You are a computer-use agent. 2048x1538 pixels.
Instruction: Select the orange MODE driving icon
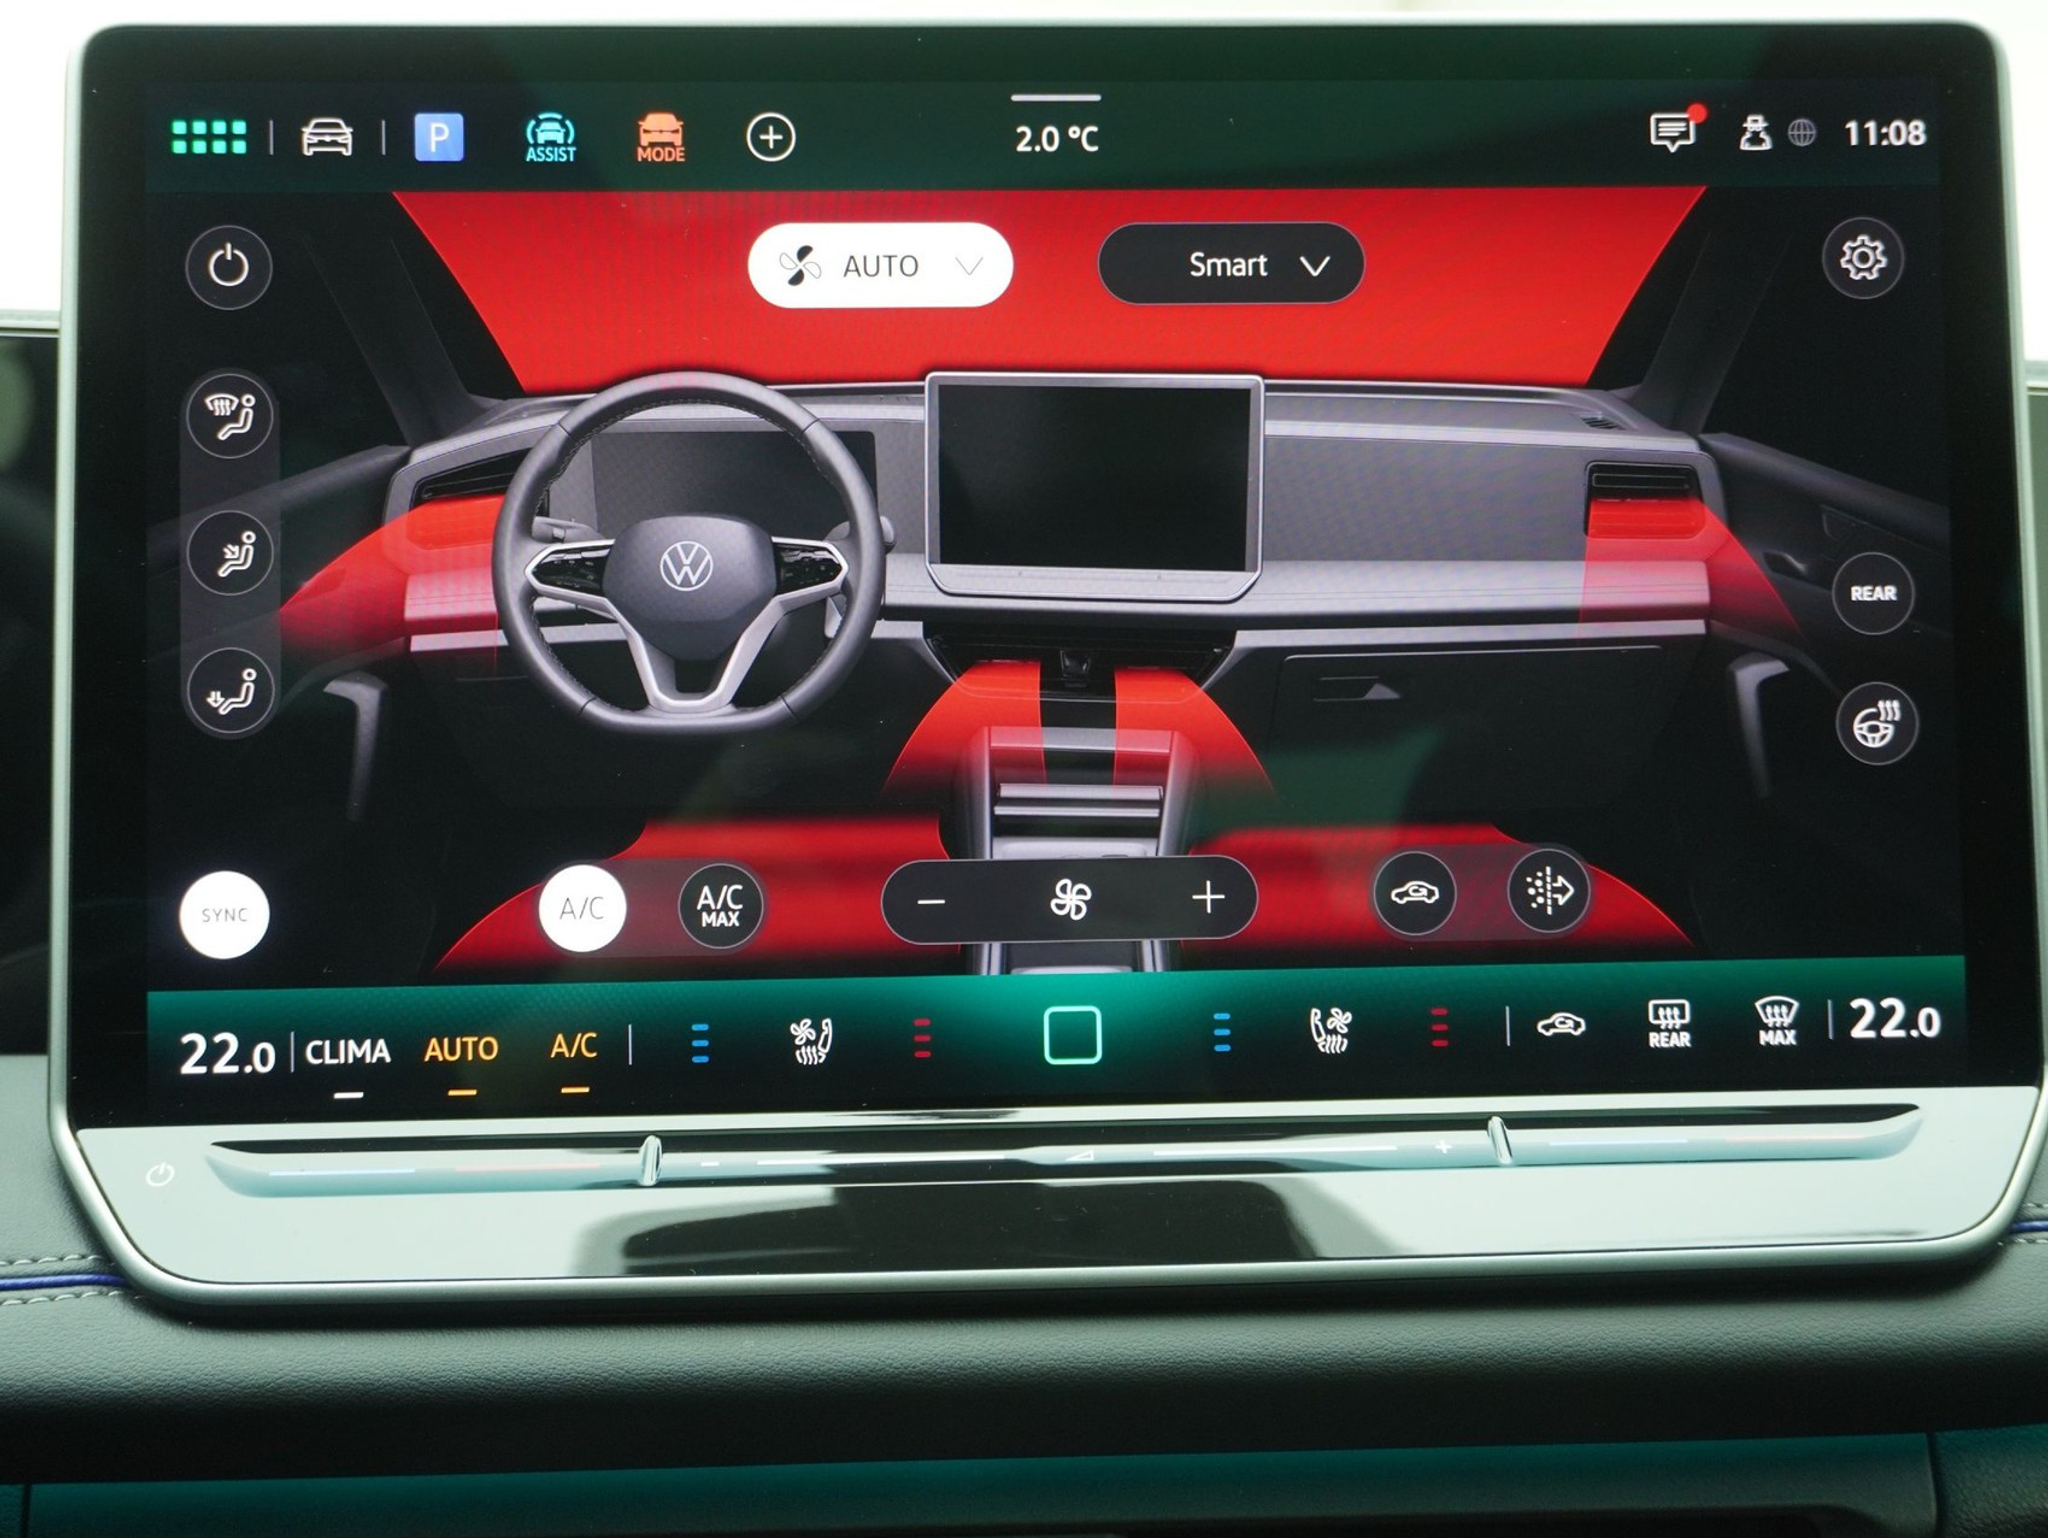[660, 133]
